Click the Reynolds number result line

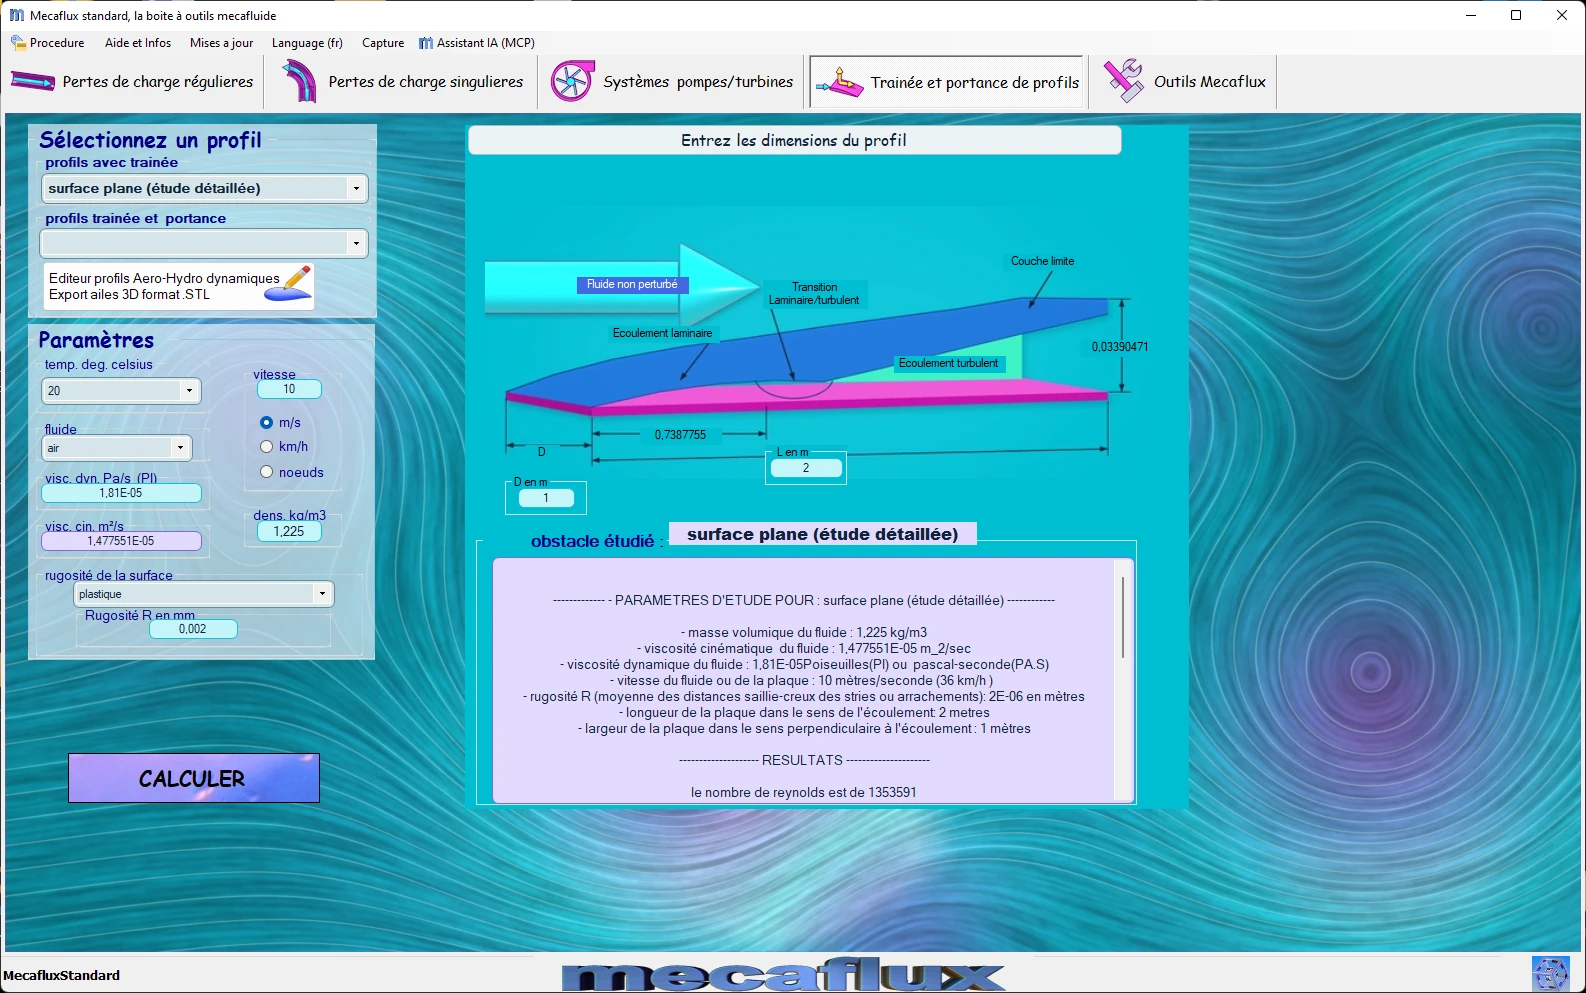click(803, 792)
